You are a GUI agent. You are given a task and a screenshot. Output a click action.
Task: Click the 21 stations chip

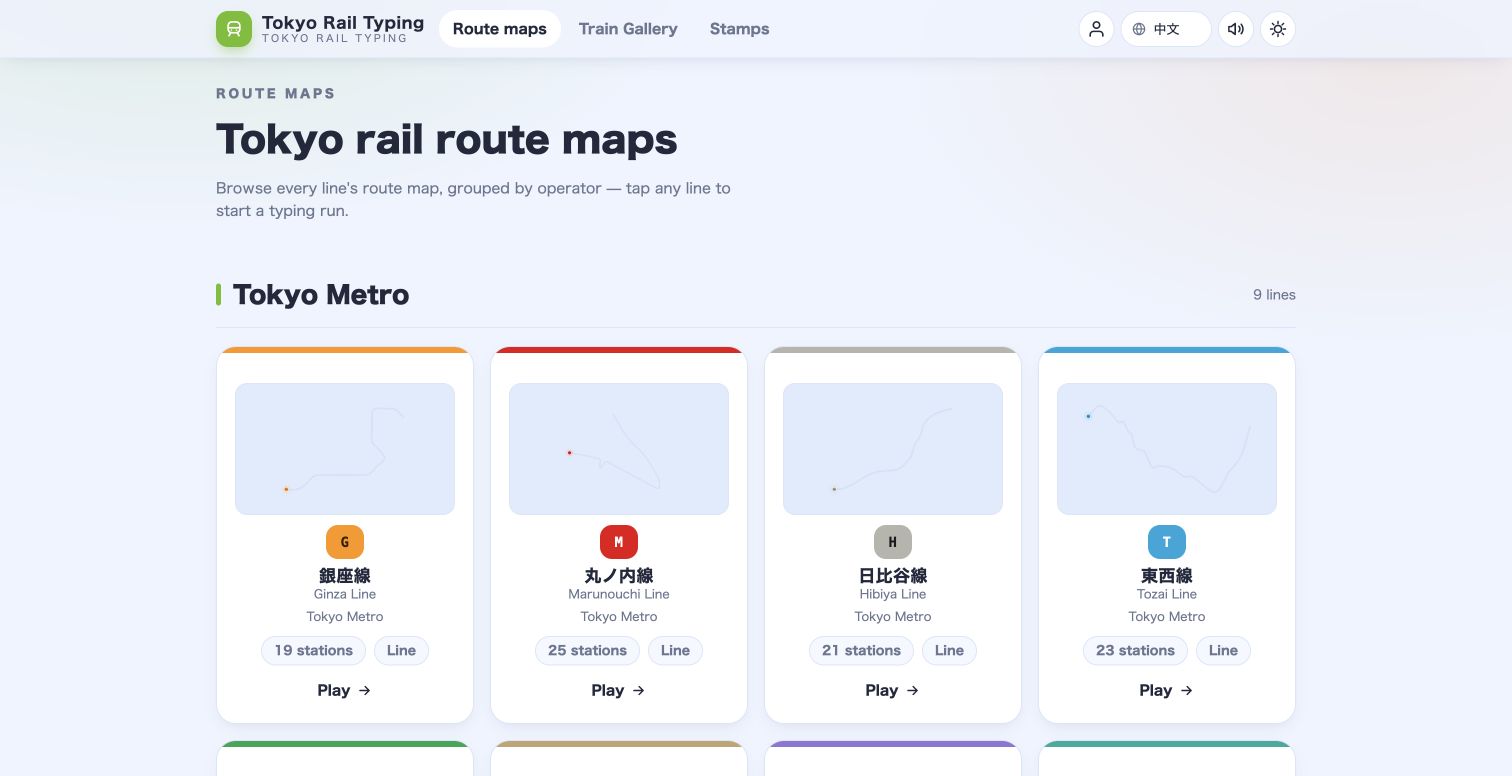point(862,650)
